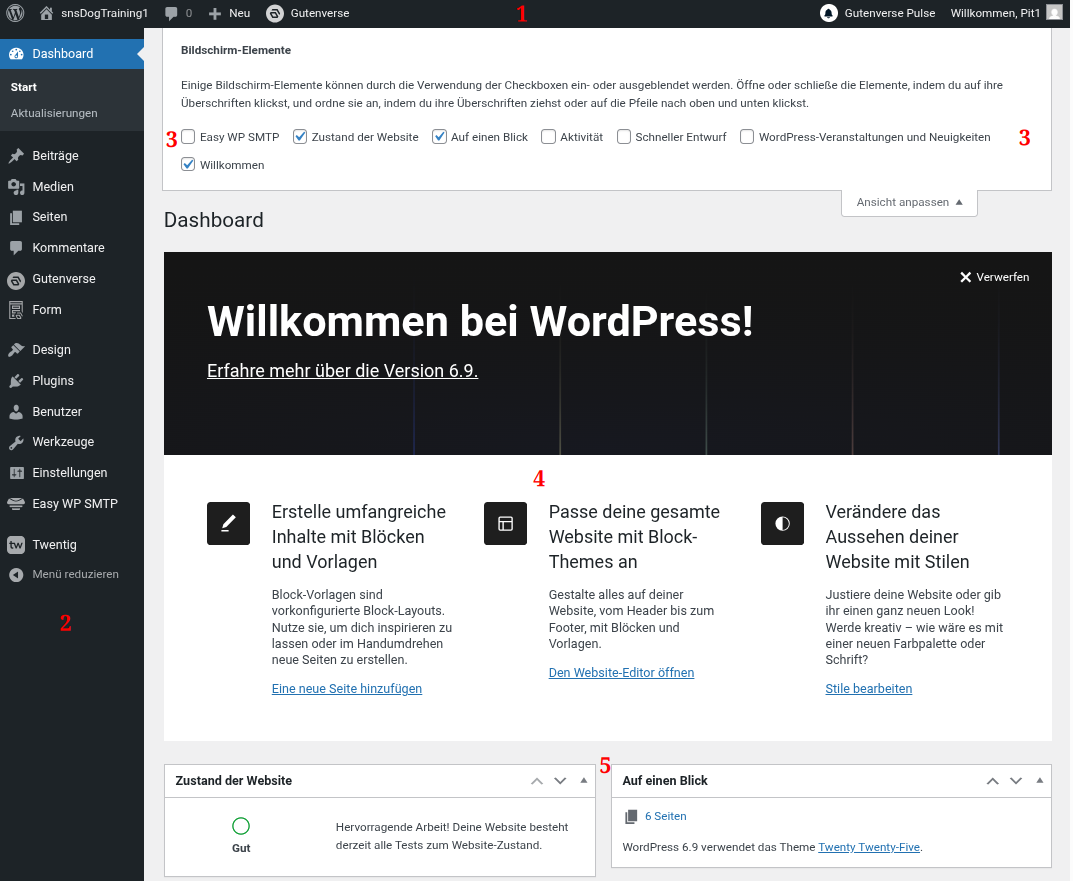
Task: Enable WordPress-Veranstaltungen und Neuigkeiten checkbox
Action: [747, 137]
